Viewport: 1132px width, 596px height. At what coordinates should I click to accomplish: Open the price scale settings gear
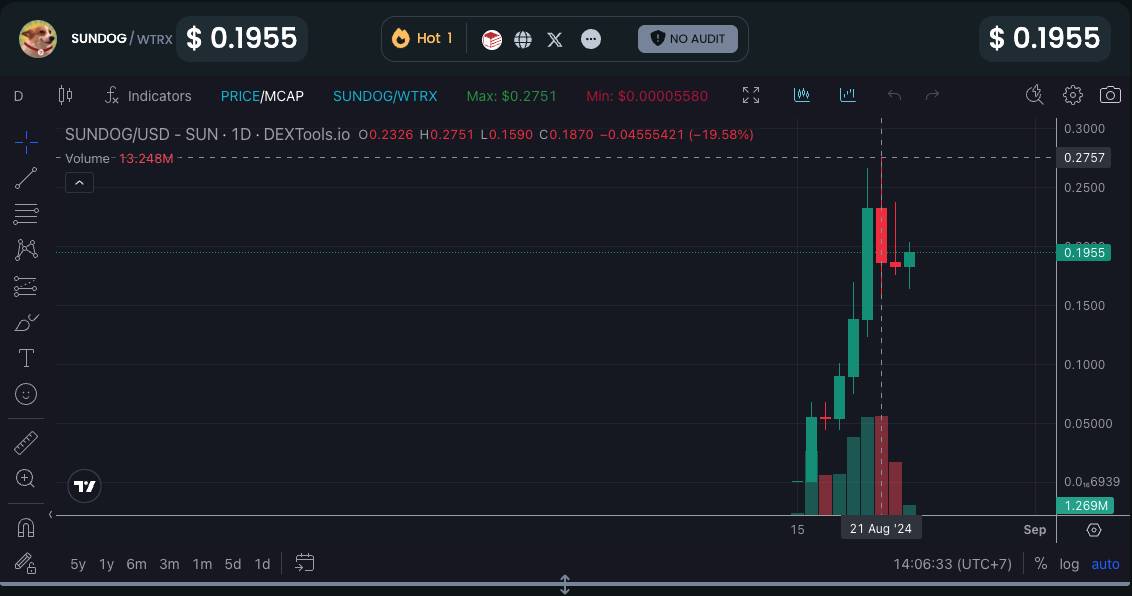click(1094, 530)
